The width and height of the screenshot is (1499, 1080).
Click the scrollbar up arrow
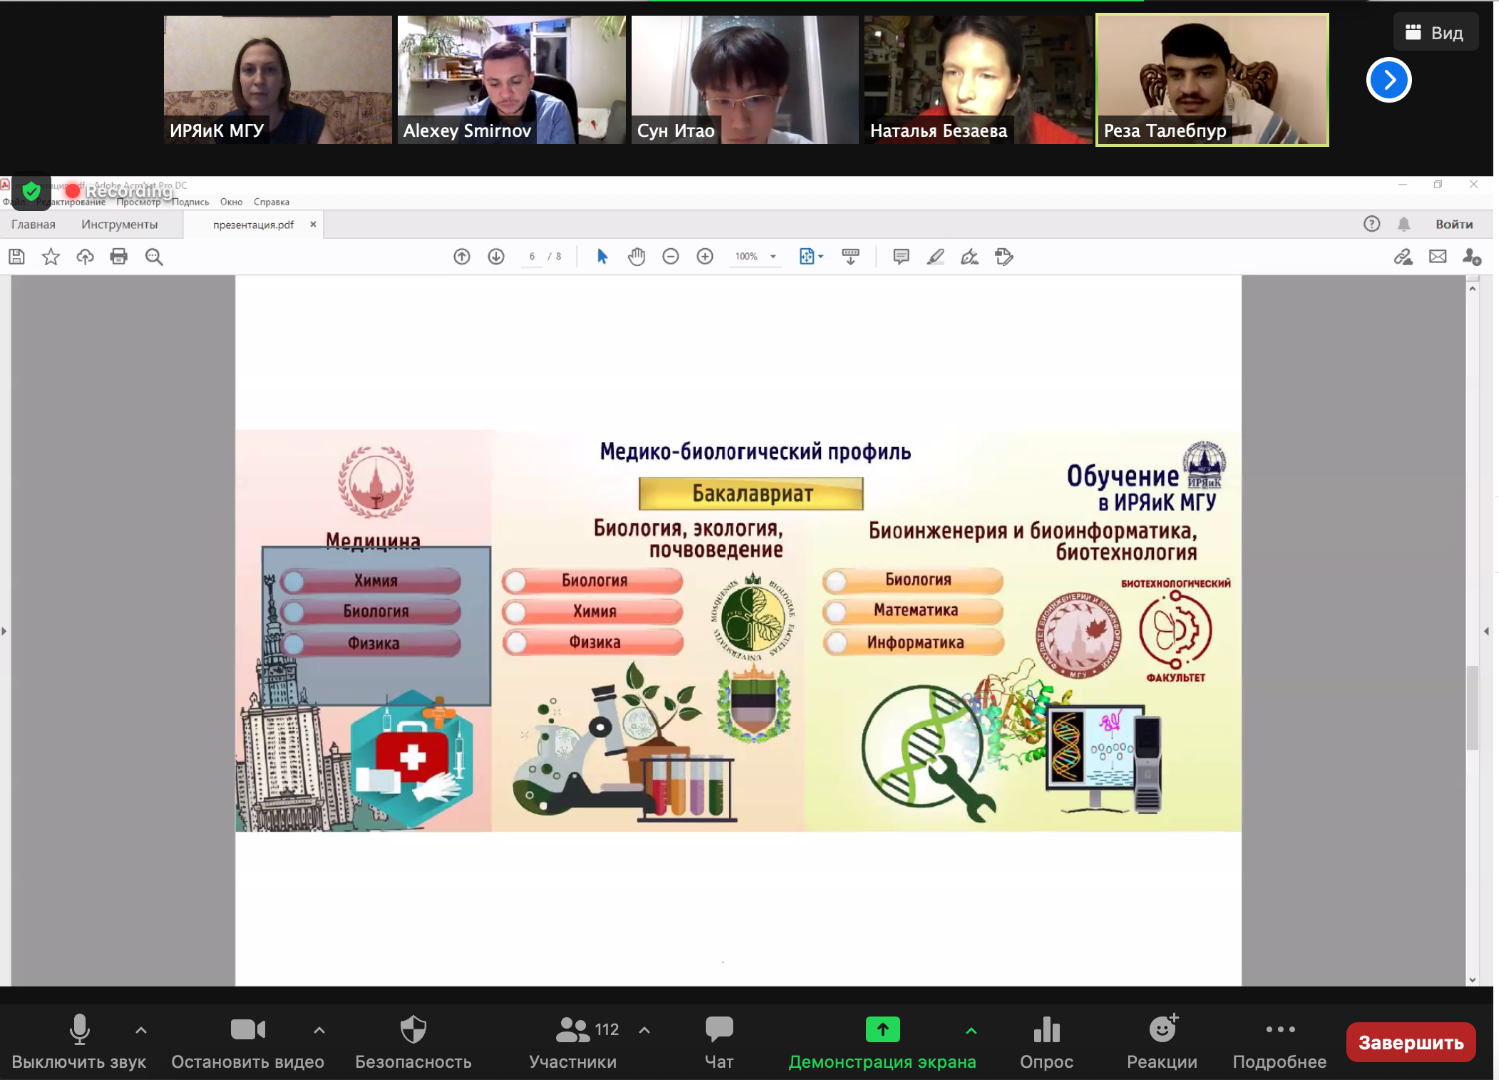click(1472, 288)
